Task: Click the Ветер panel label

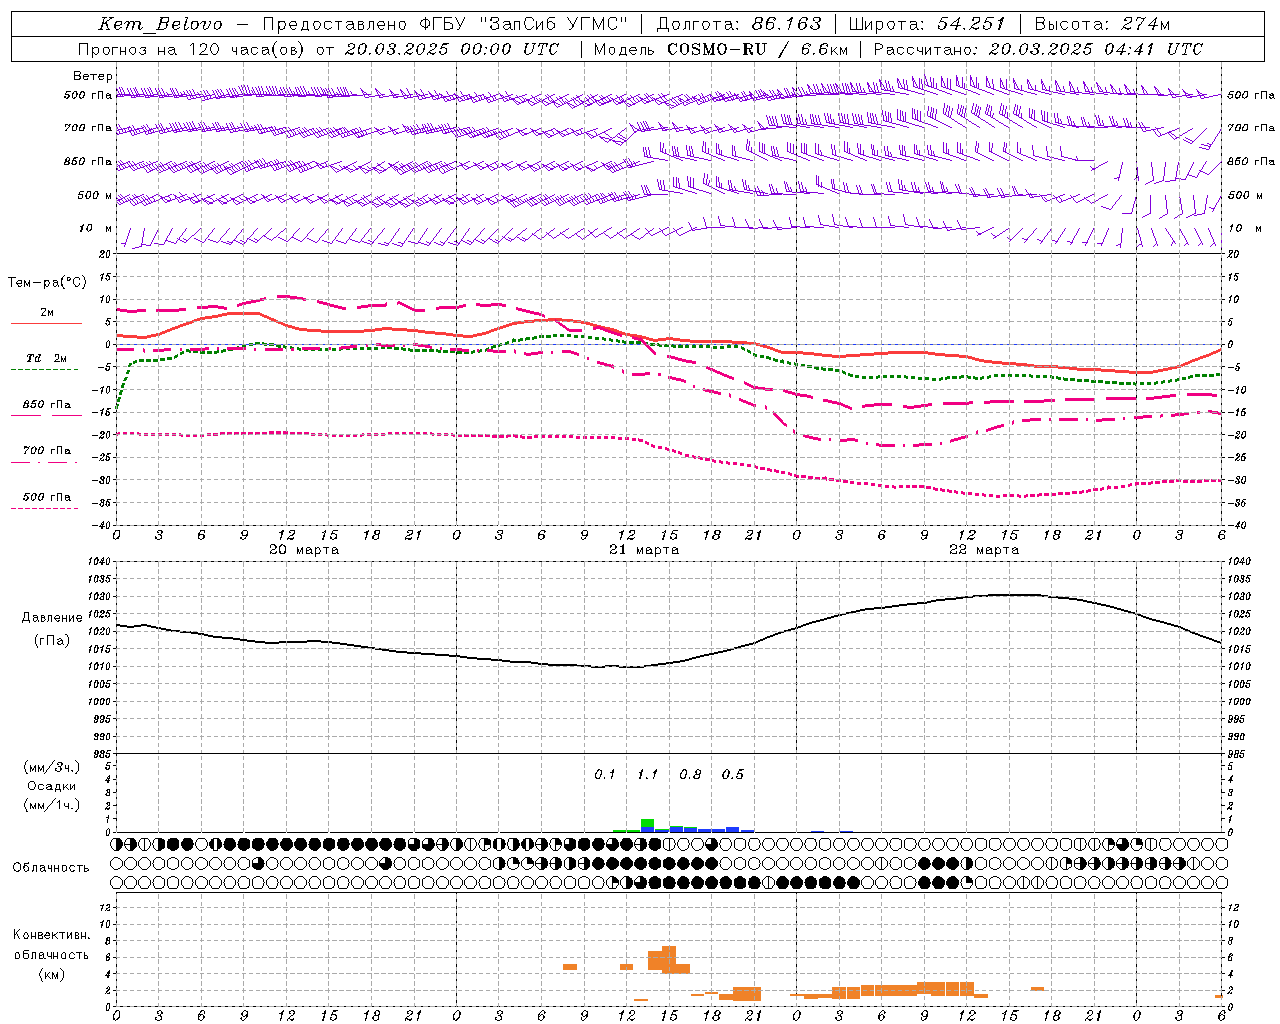Action: (92, 76)
